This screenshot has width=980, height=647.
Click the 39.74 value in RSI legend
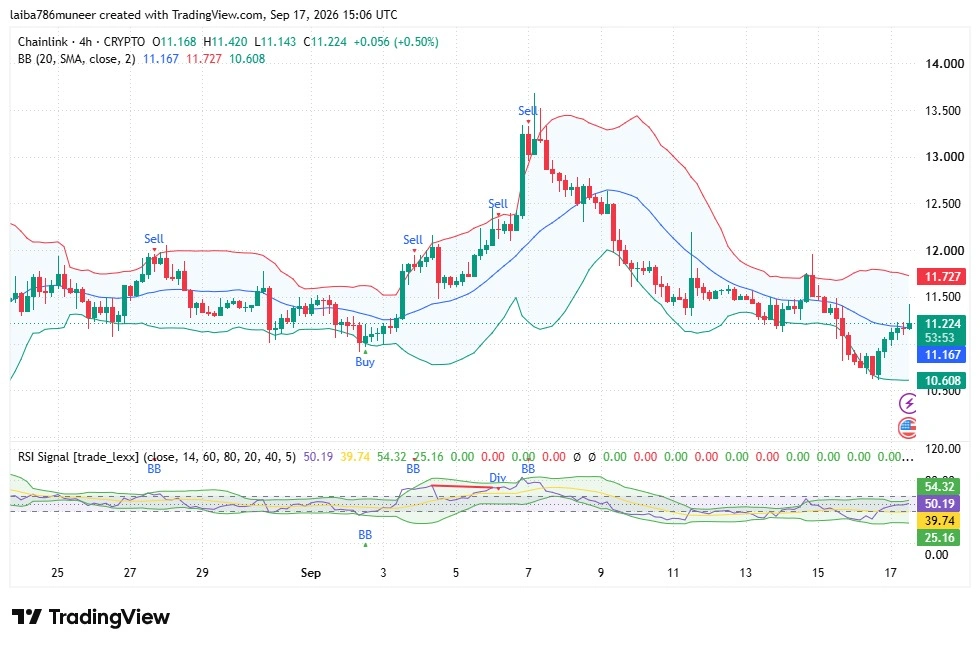click(x=355, y=457)
